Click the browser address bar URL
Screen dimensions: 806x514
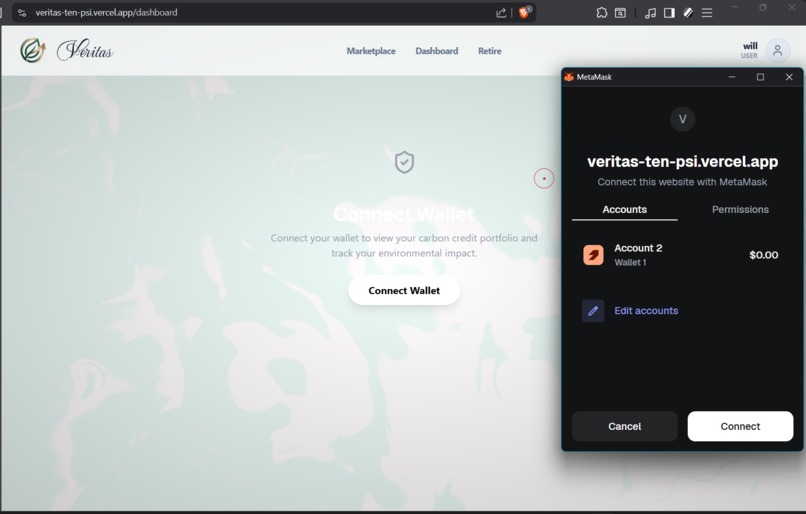click(x=106, y=12)
